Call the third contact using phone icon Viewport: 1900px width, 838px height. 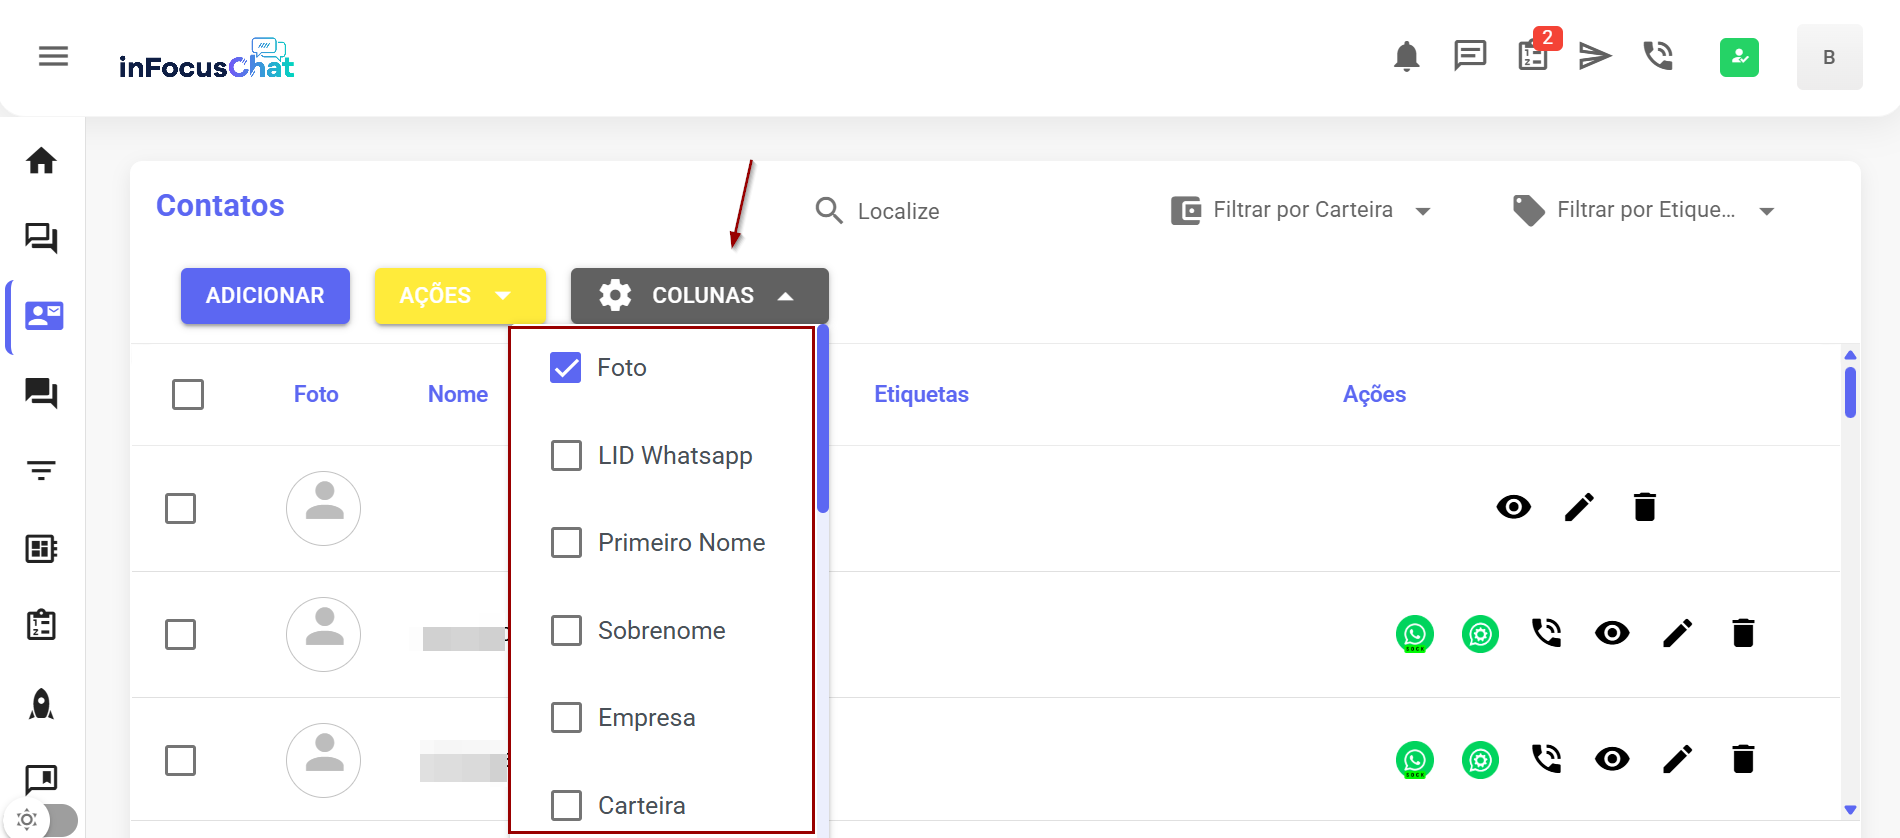coord(1546,760)
